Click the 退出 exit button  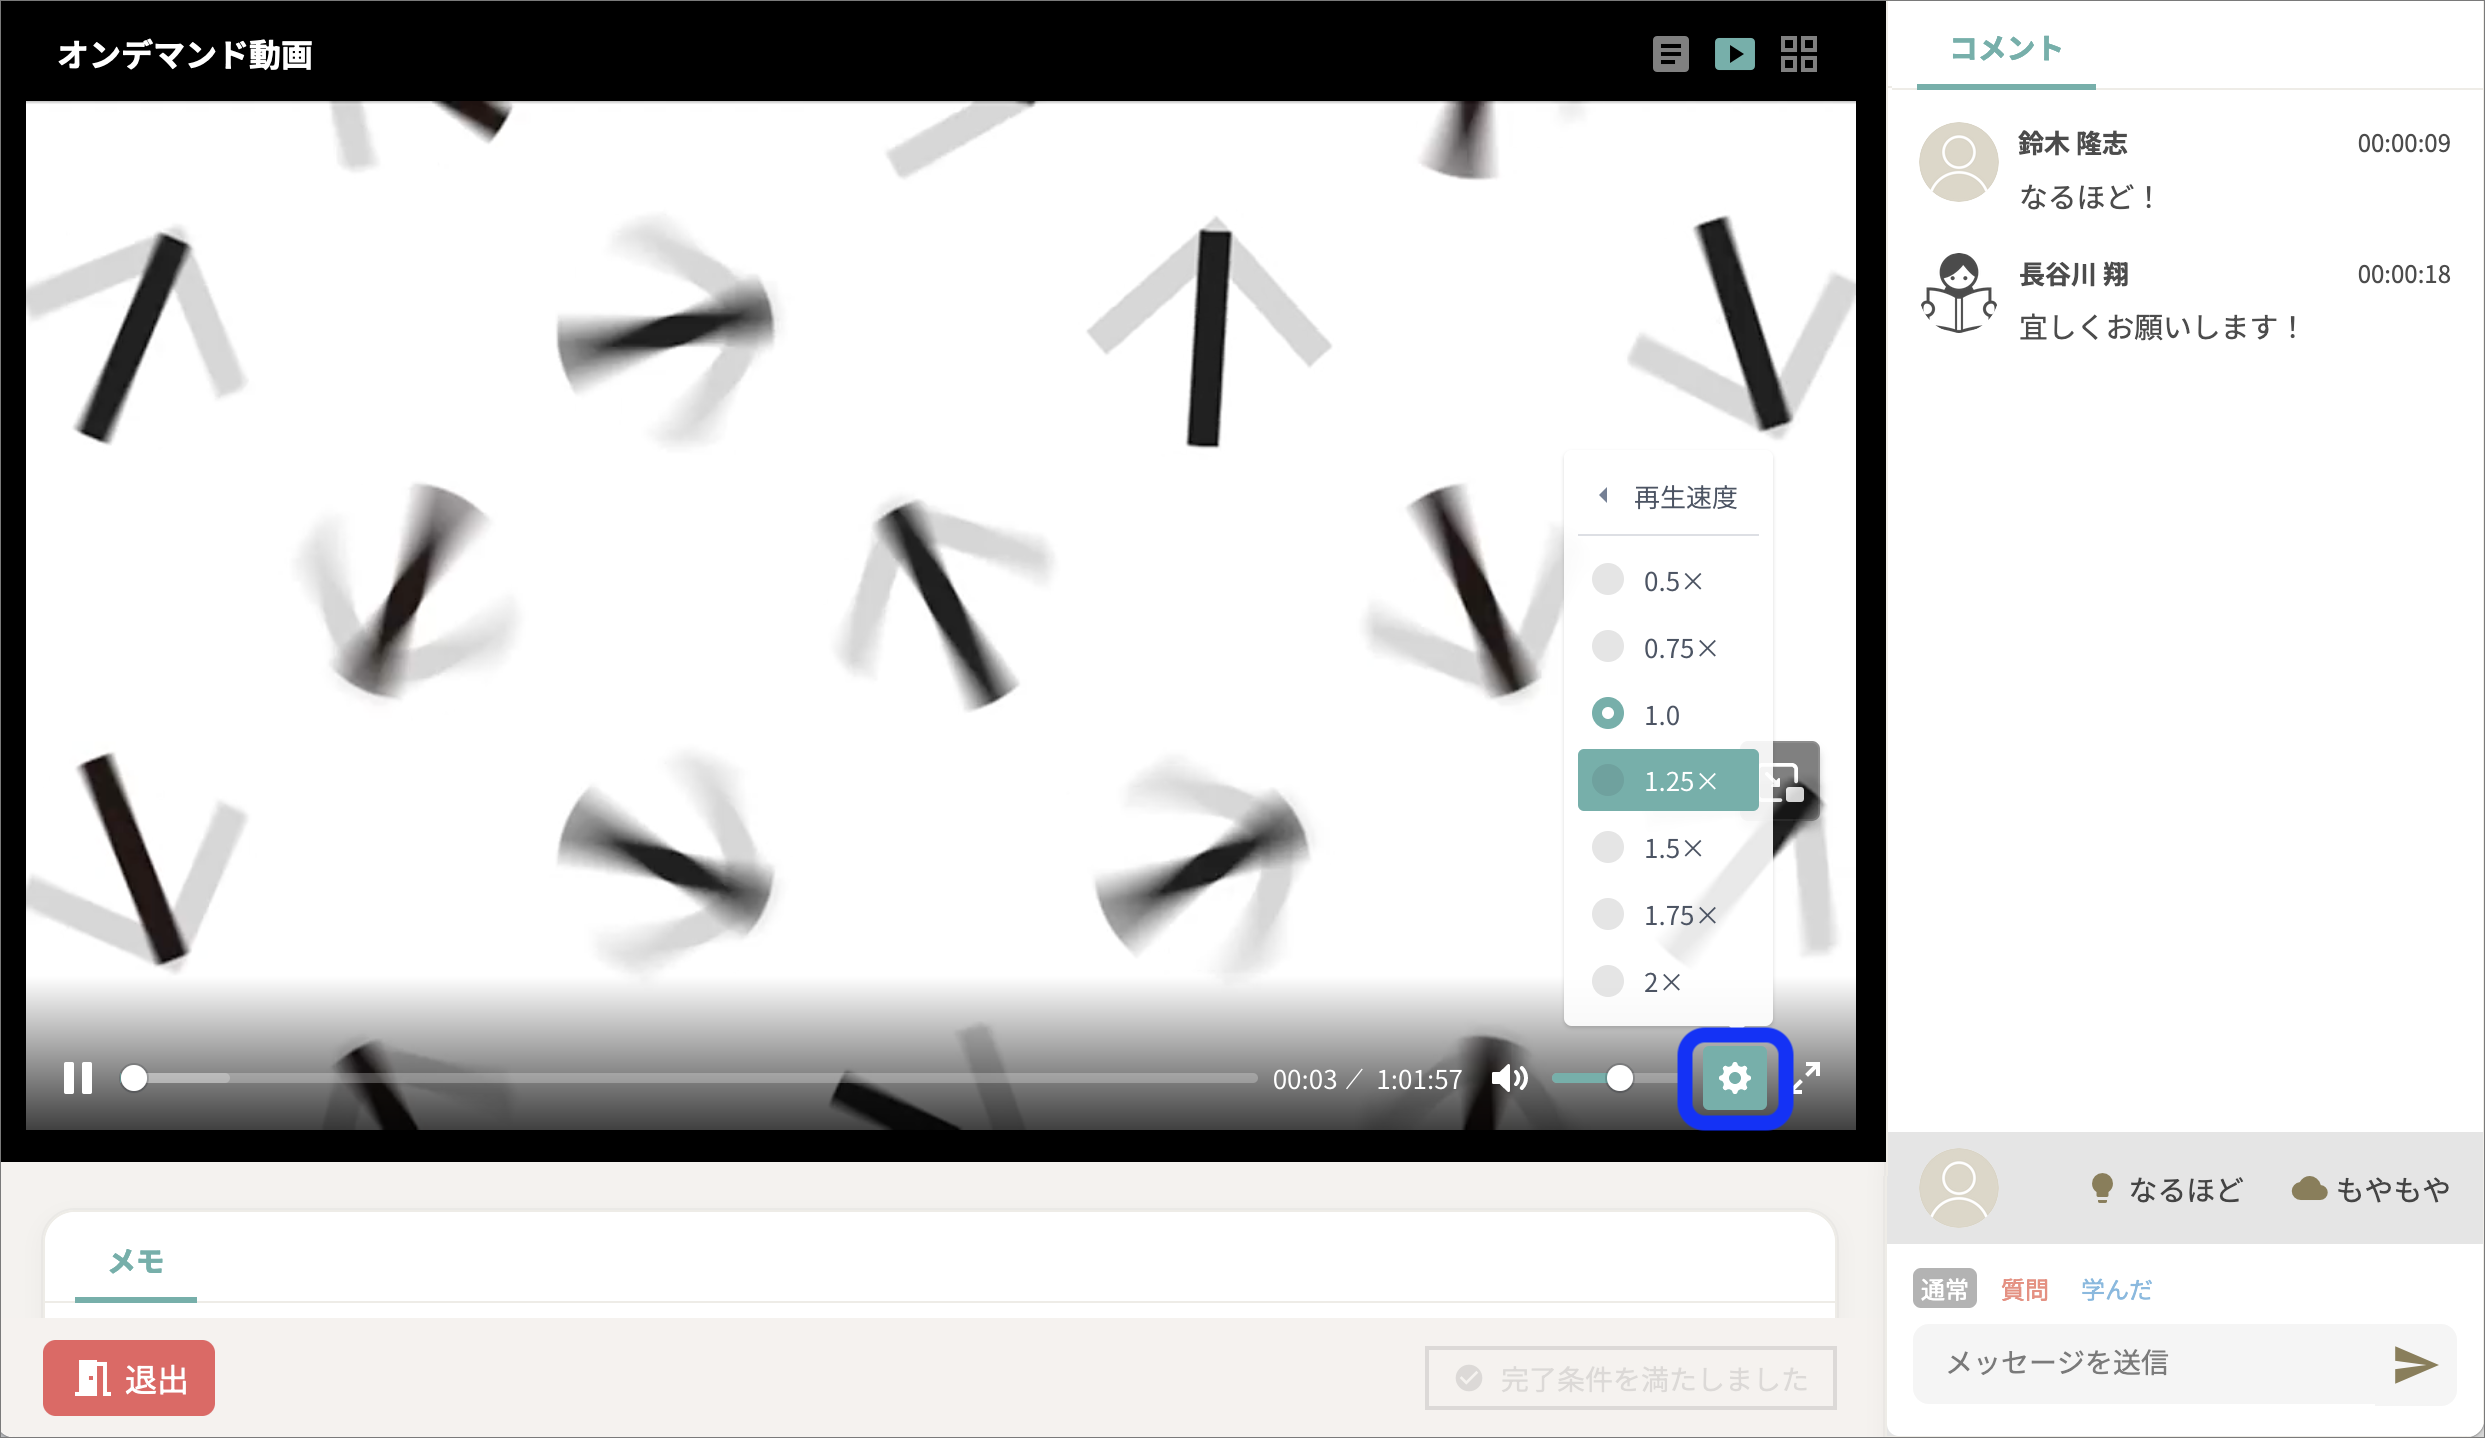coord(129,1378)
